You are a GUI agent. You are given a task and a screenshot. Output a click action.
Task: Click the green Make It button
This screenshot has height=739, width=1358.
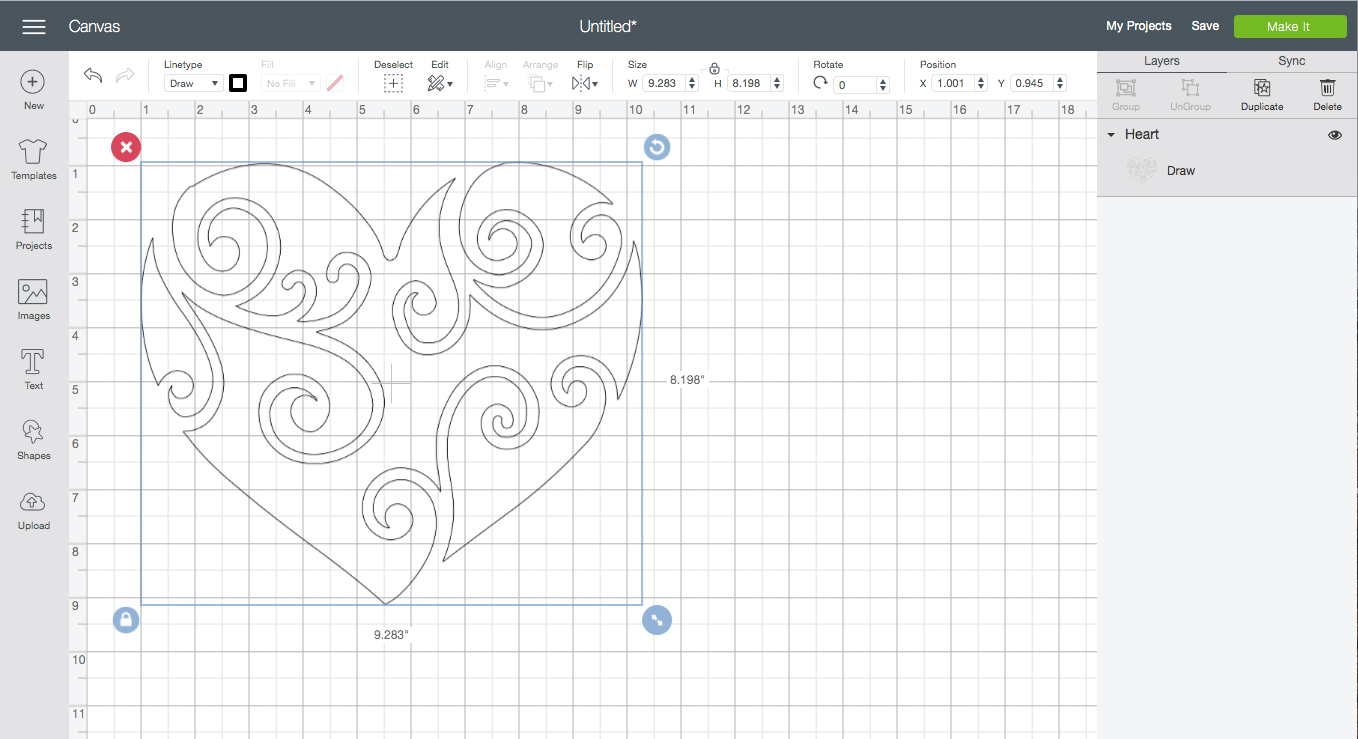pos(1288,26)
